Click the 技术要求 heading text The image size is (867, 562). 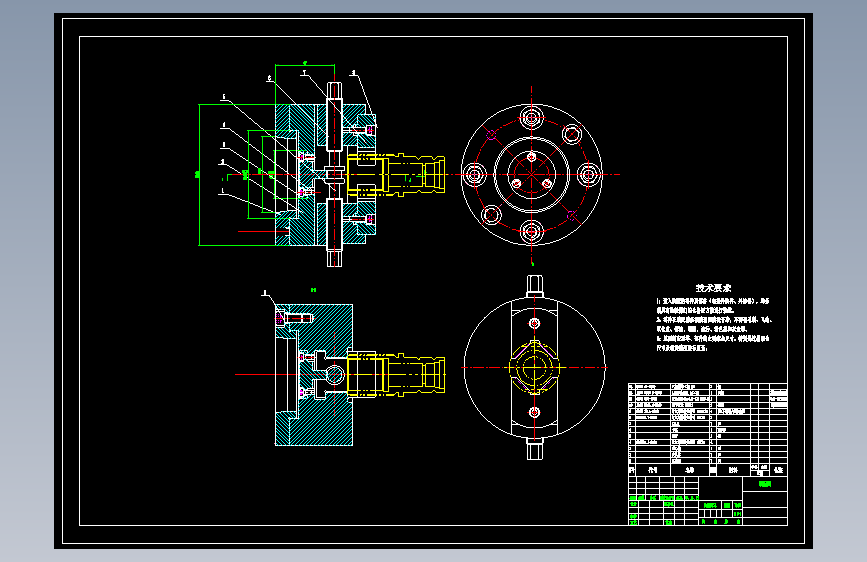tap(713, 288)
